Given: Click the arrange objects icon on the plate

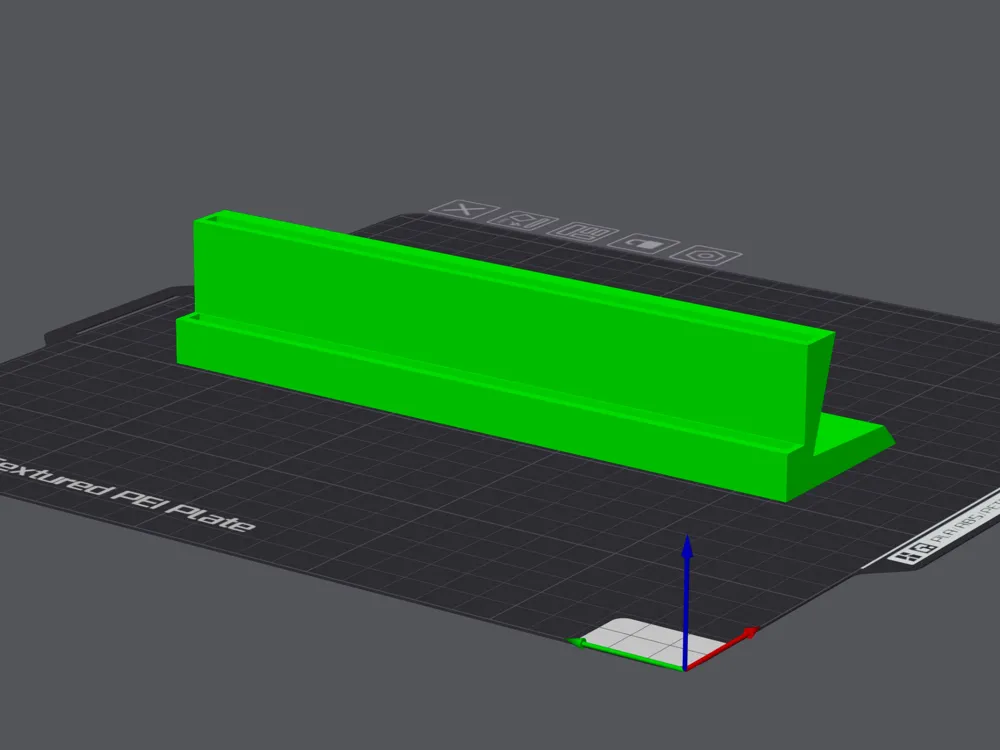Looking at the screenshot, I should [x=583, y=232].
